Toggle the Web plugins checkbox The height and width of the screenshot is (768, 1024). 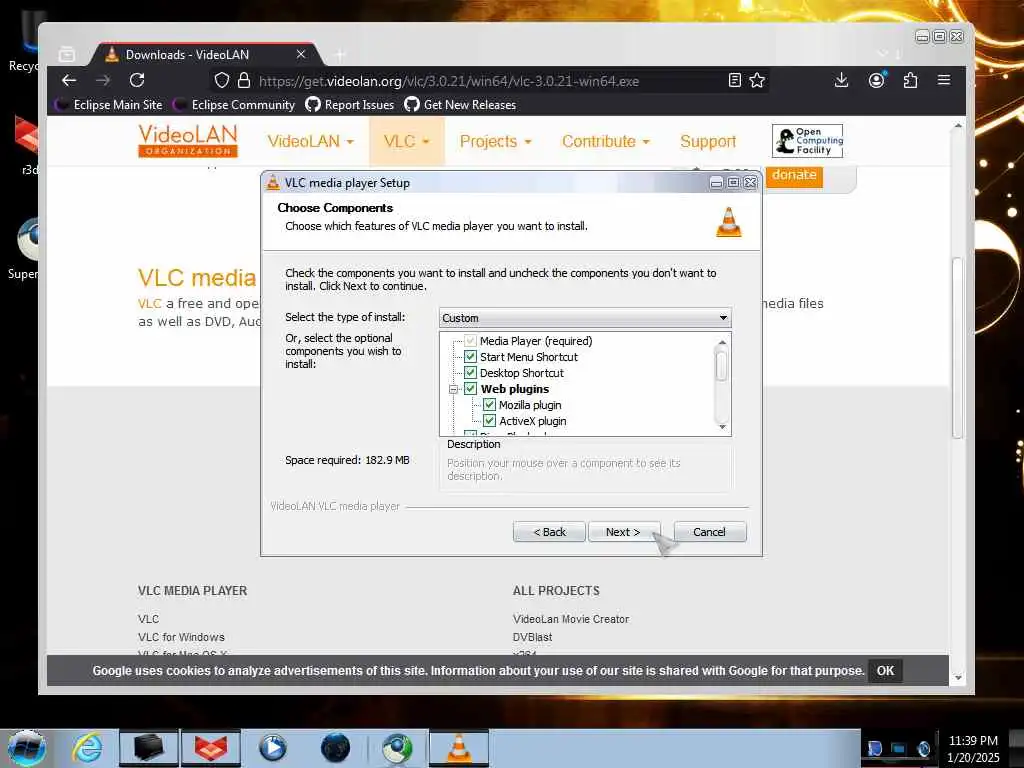pyautogui.click(x=470, y=389)
